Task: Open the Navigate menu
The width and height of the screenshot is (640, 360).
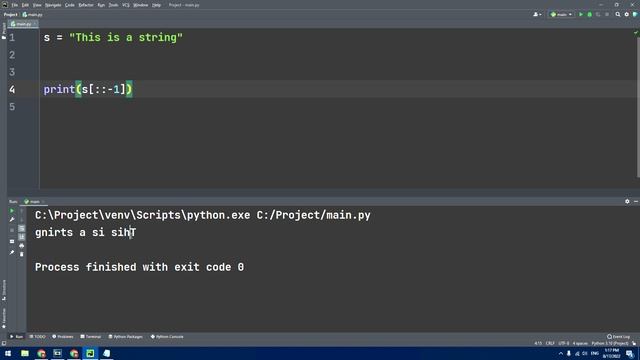Action: click(53, 5)
